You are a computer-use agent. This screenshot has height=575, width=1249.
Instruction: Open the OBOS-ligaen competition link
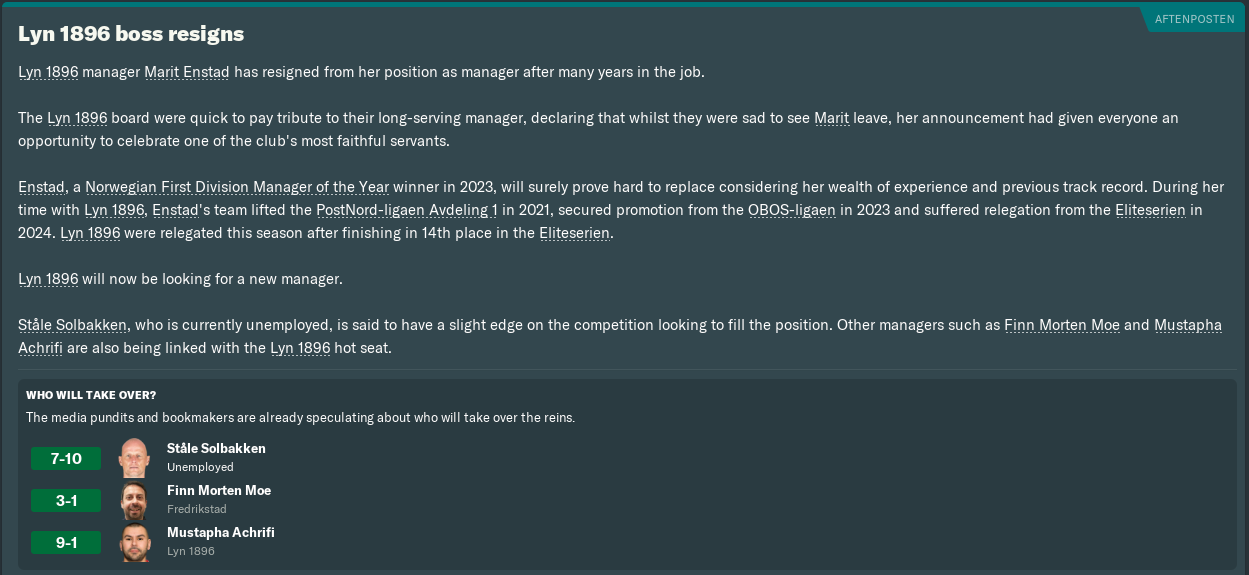794,210
